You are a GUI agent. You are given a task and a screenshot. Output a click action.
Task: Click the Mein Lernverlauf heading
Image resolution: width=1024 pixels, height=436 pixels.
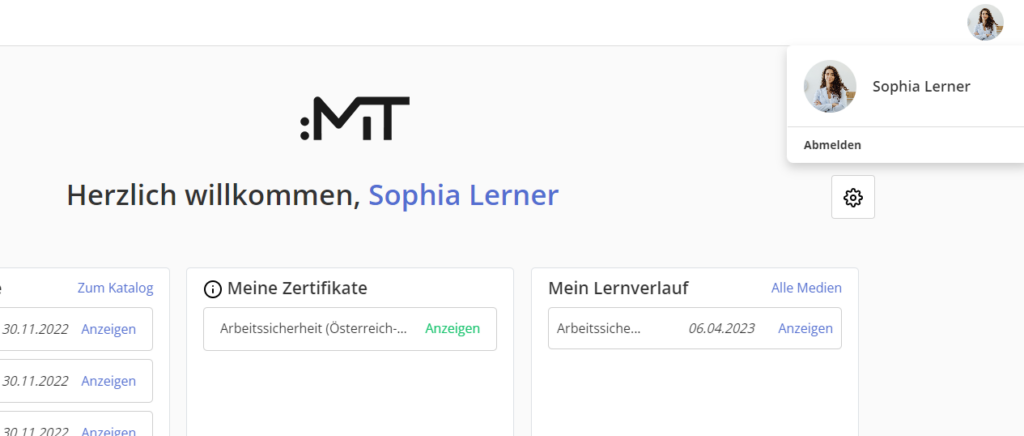(618, 289)
